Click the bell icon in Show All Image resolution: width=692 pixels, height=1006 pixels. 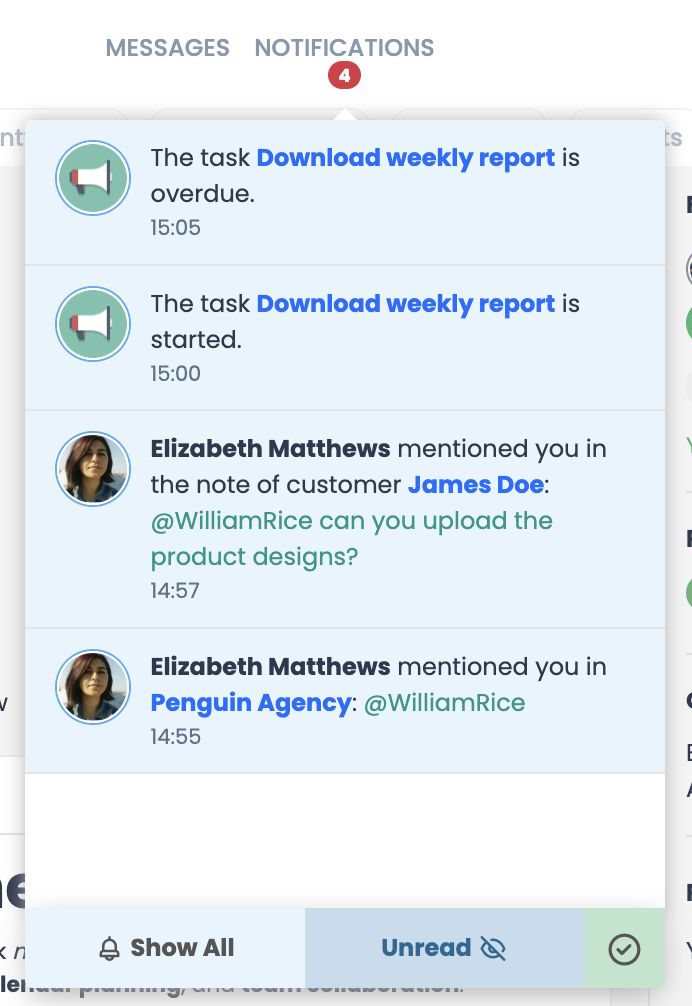coord(110,949)
